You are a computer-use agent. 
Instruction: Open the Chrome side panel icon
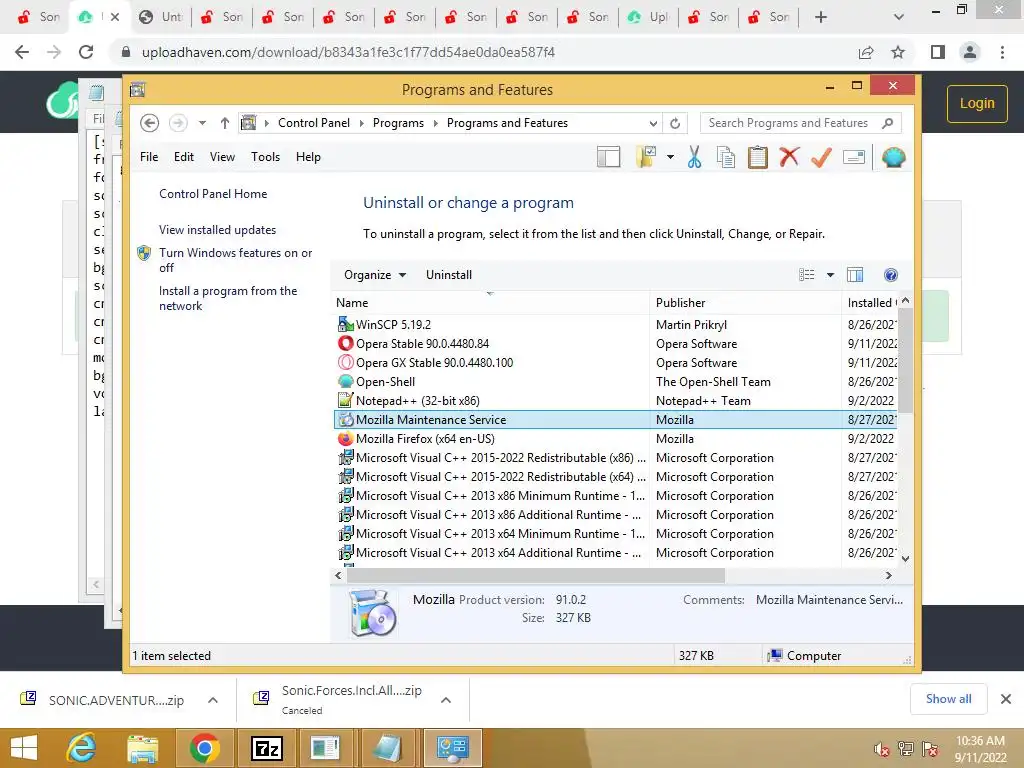pyautogui.click(x=938, y=52)
